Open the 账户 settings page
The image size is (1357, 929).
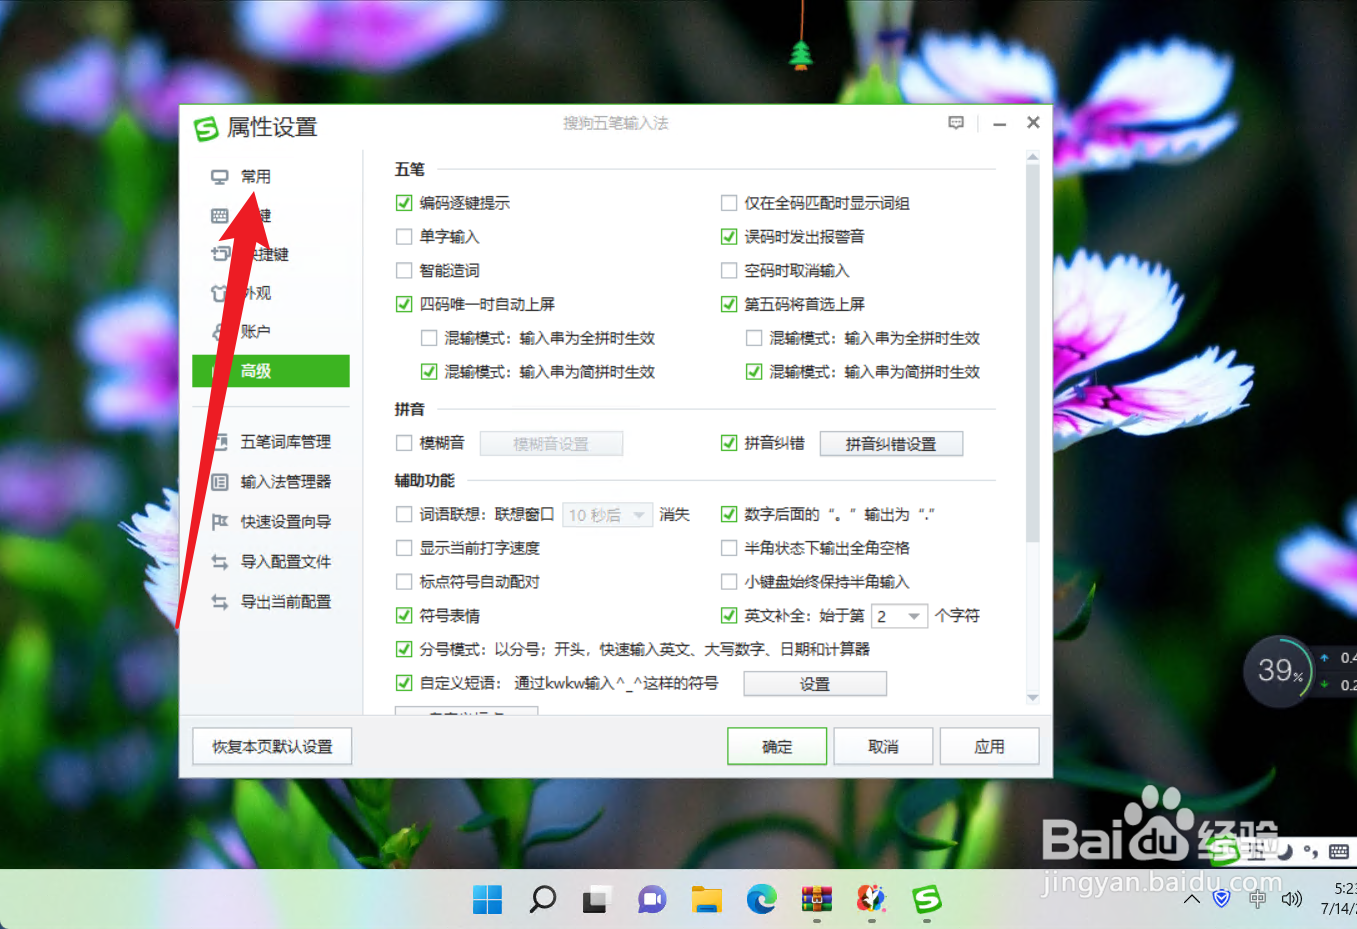[256, 331]
